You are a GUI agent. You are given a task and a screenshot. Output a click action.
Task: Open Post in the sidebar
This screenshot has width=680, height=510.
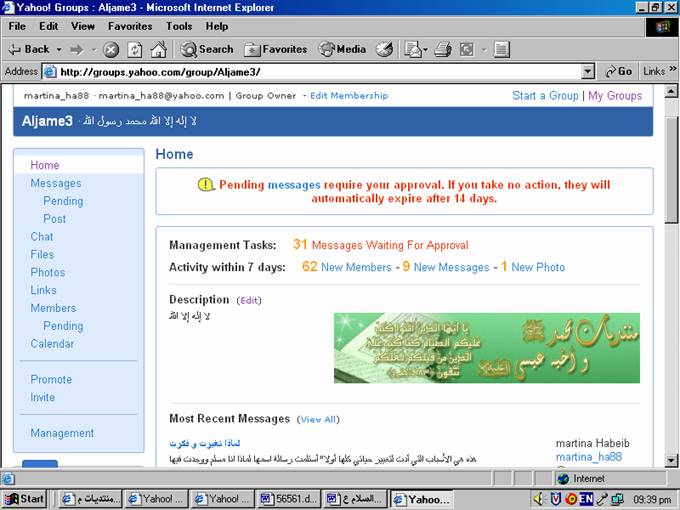click(55, 219)
